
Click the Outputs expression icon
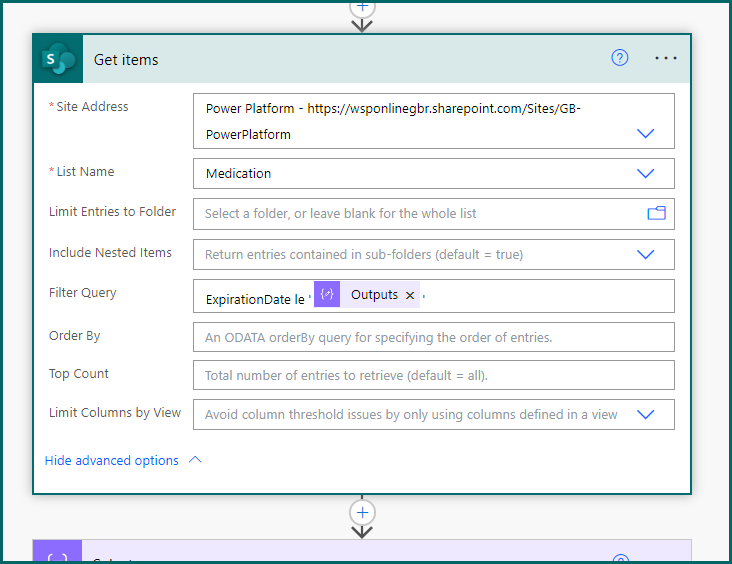(x=327, y=294)
